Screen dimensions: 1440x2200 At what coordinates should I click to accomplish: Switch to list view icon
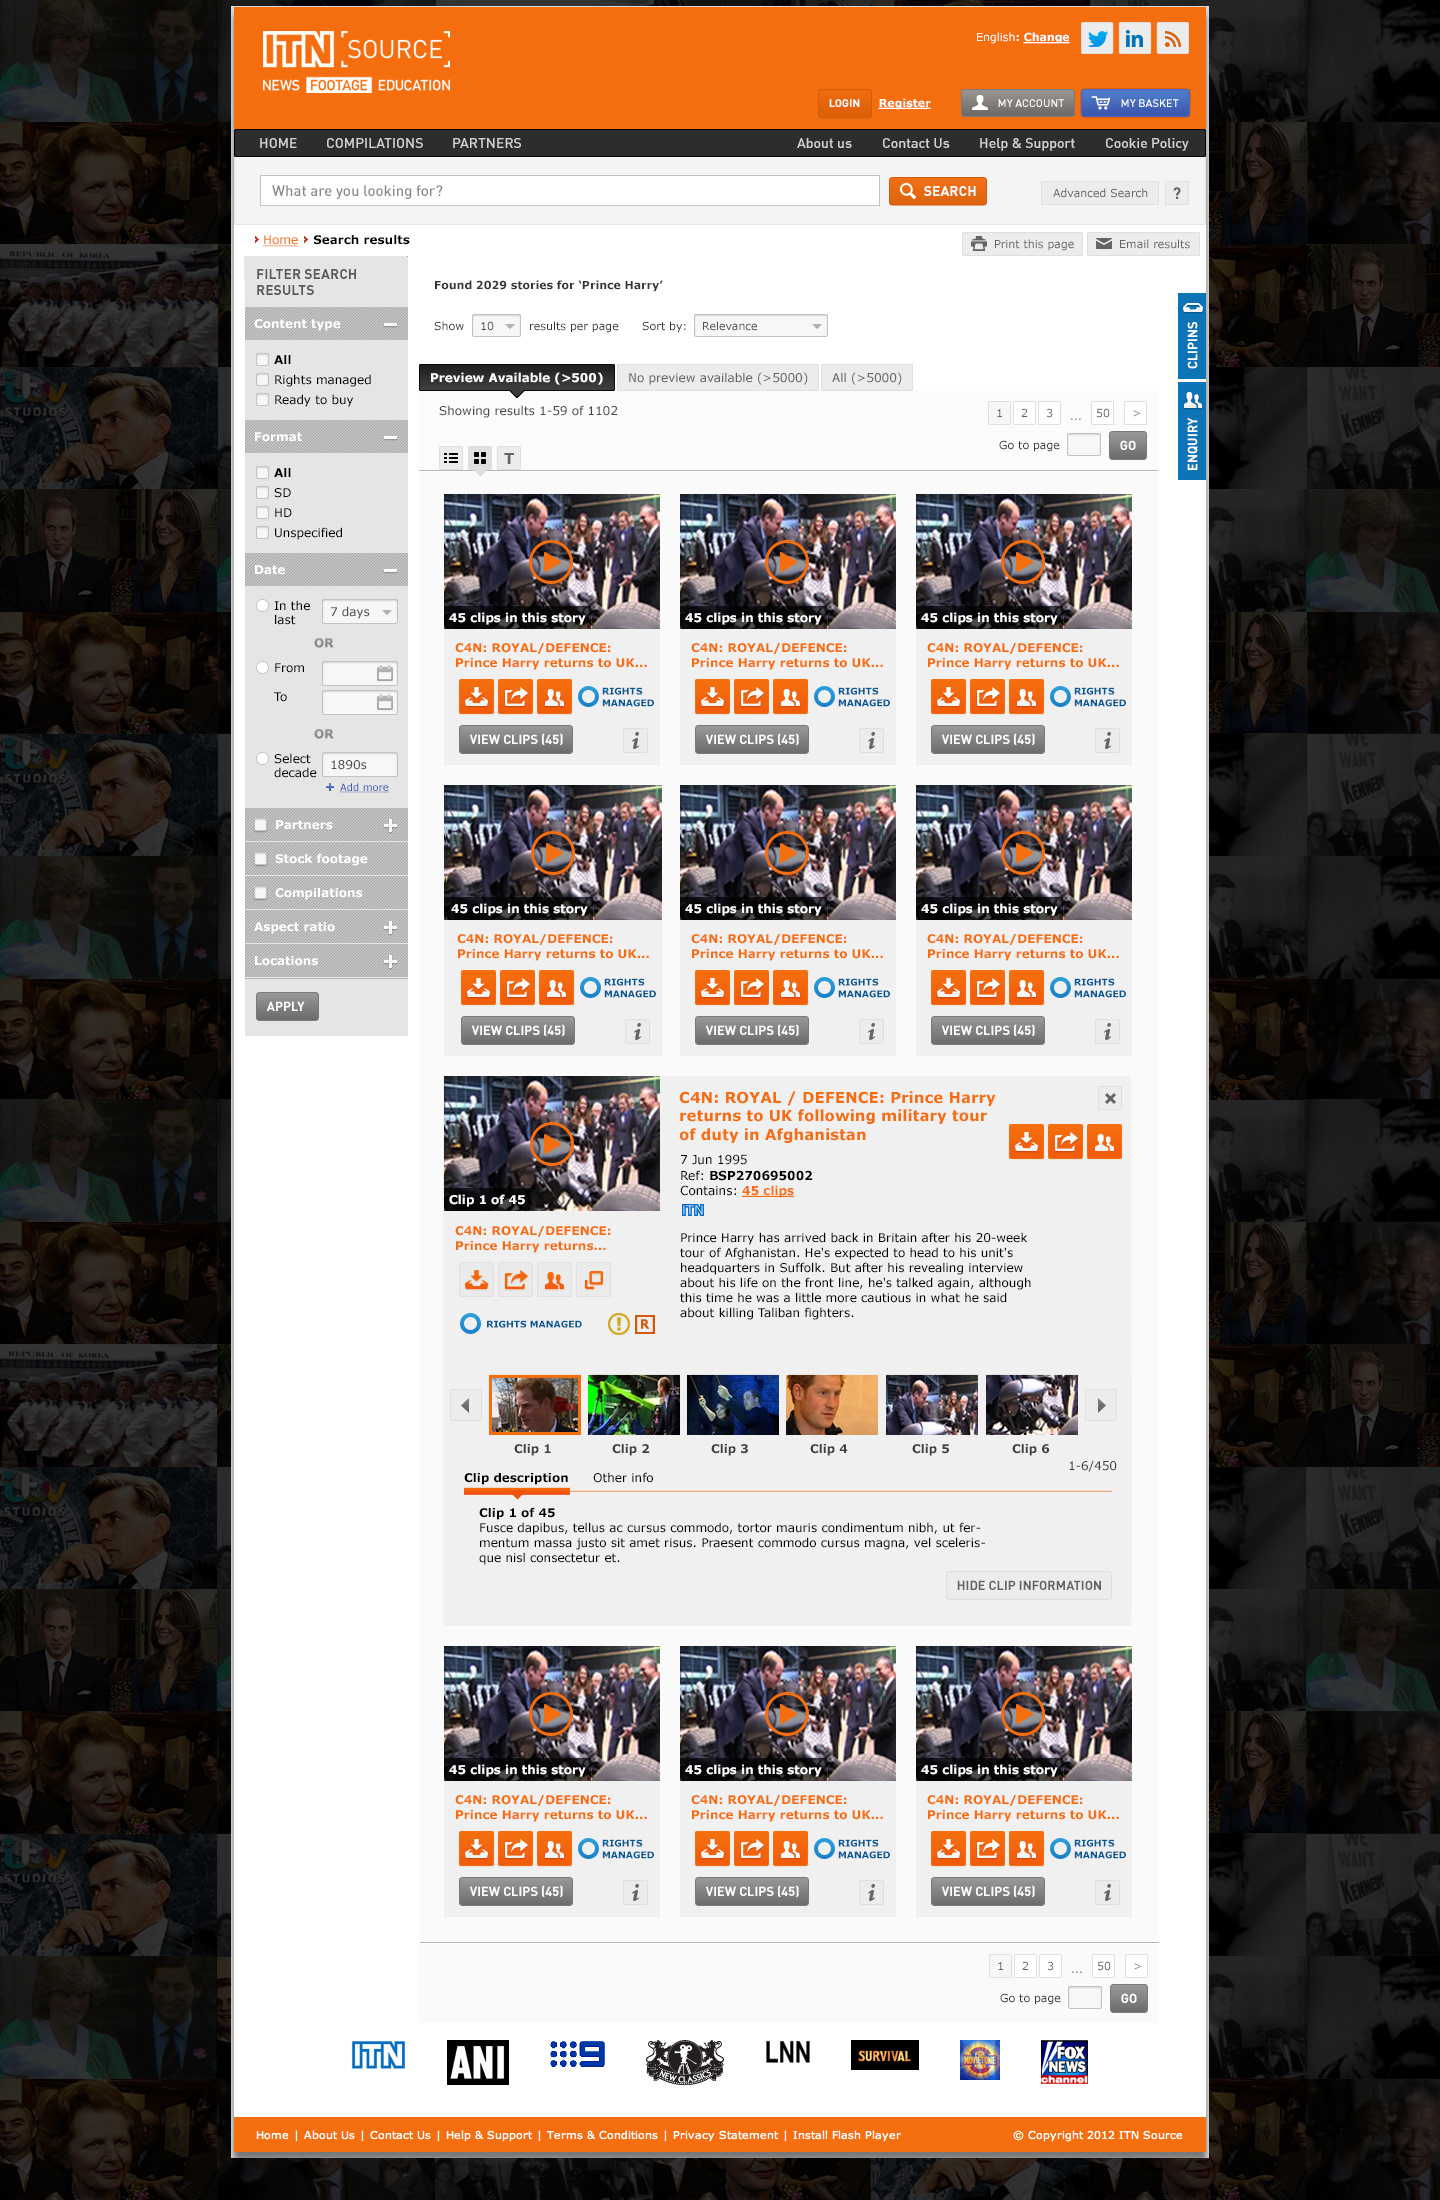451,458
